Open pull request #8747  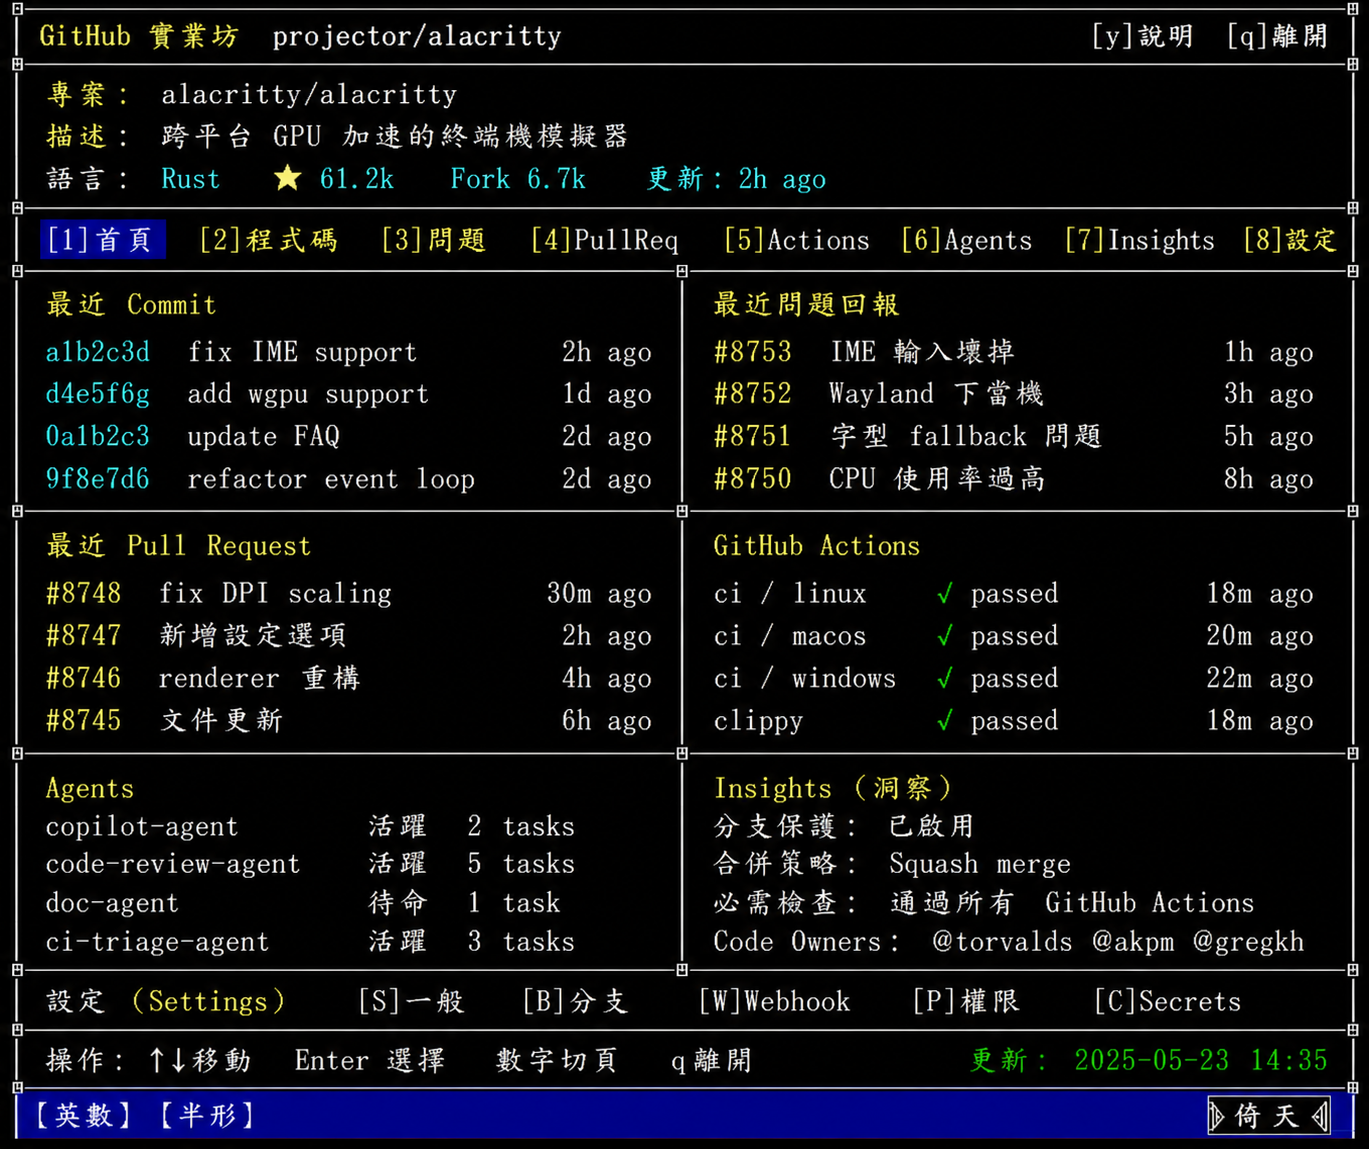(x=84, y=636)
